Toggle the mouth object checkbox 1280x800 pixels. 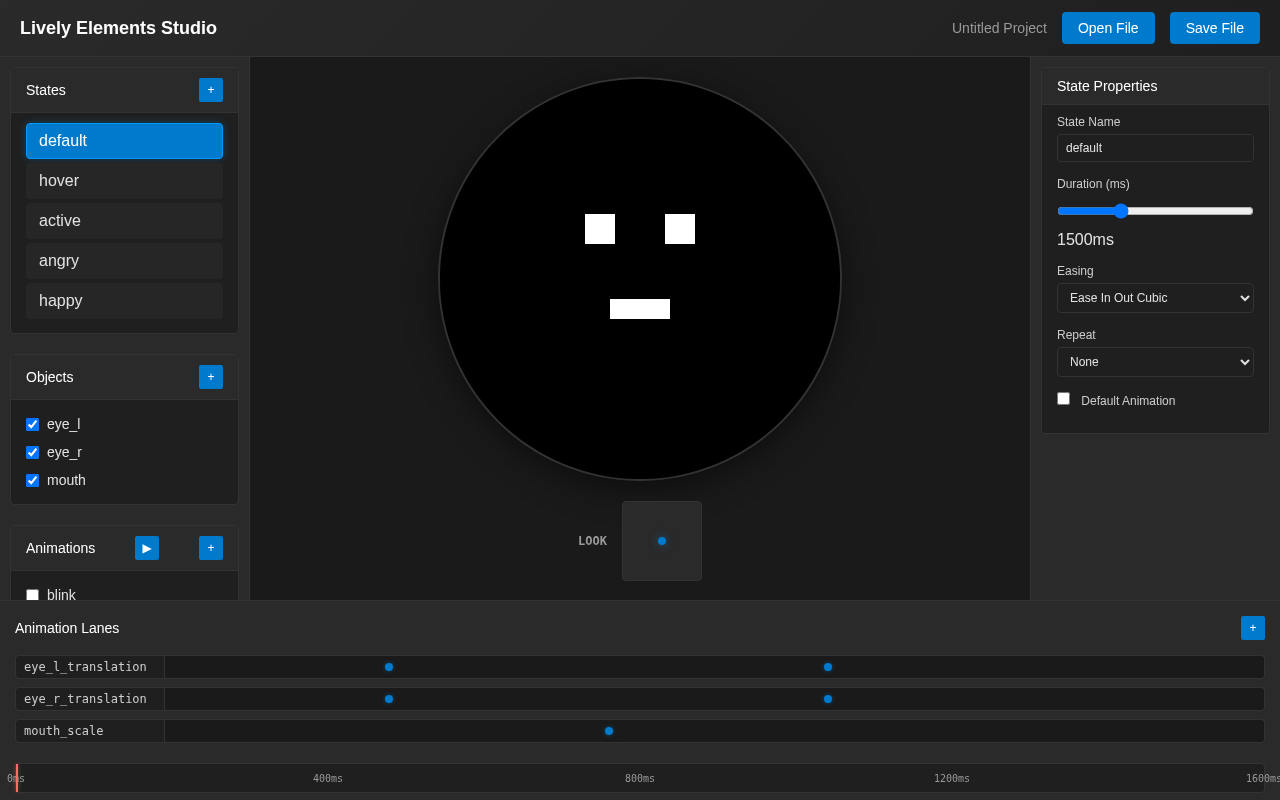[32, 480]
